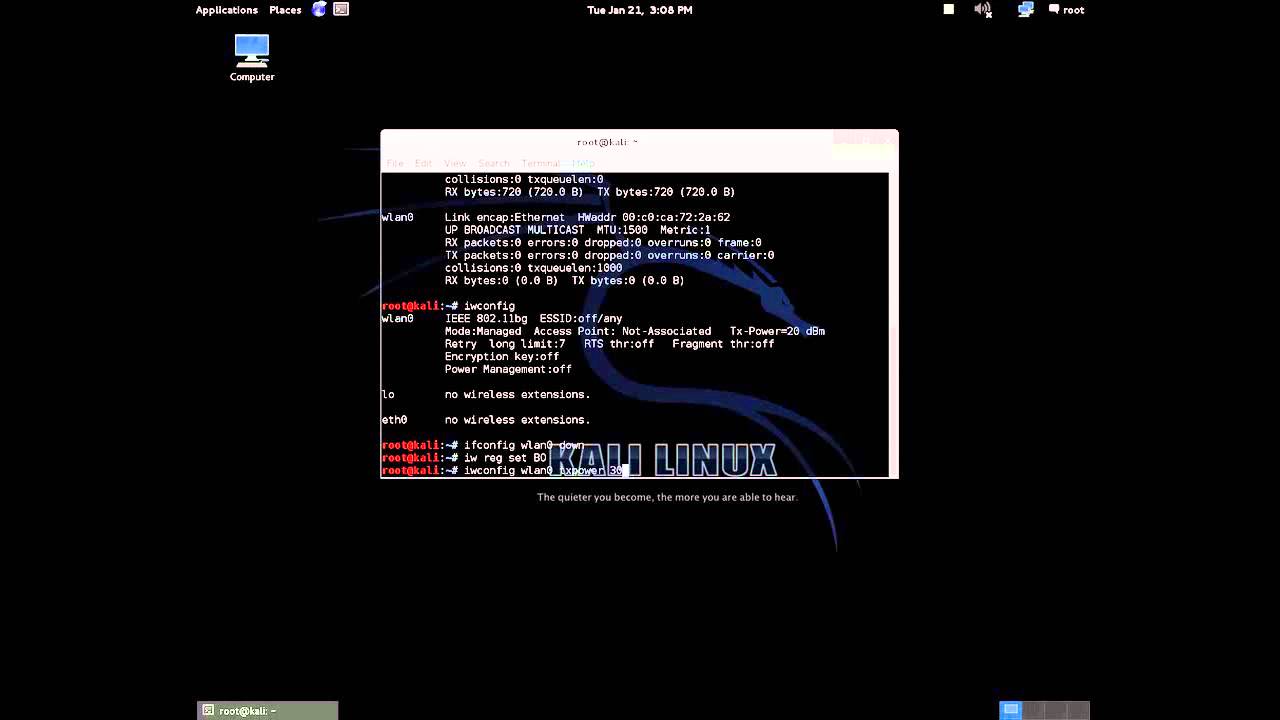
Task: Launch the terminal from top panel
Action: point(341,9)
